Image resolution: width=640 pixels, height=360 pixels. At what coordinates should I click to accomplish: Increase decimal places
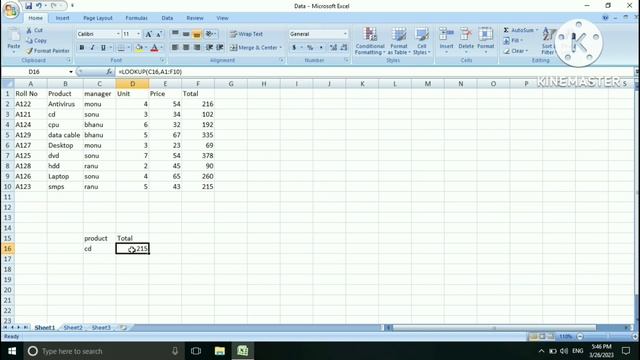pos(333,48)
